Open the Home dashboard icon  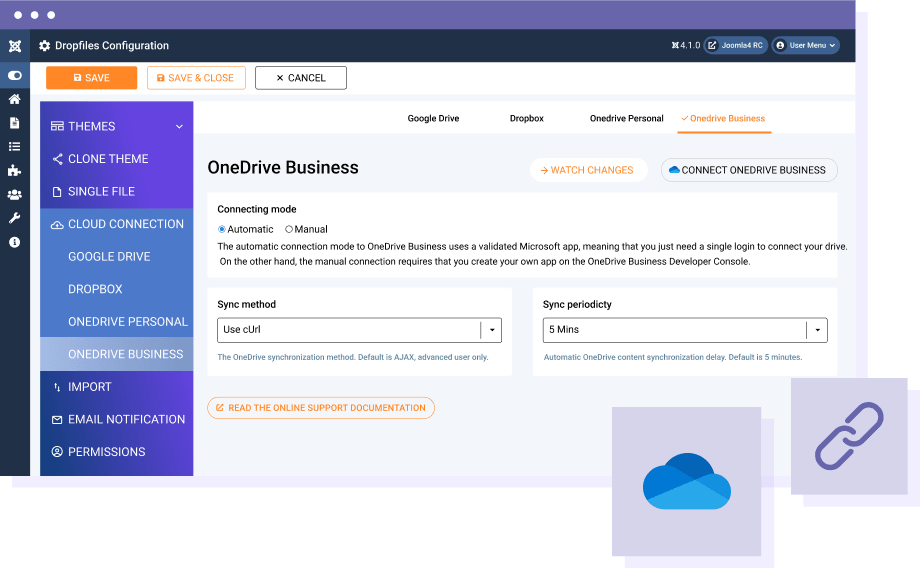[x=15, y=99]
